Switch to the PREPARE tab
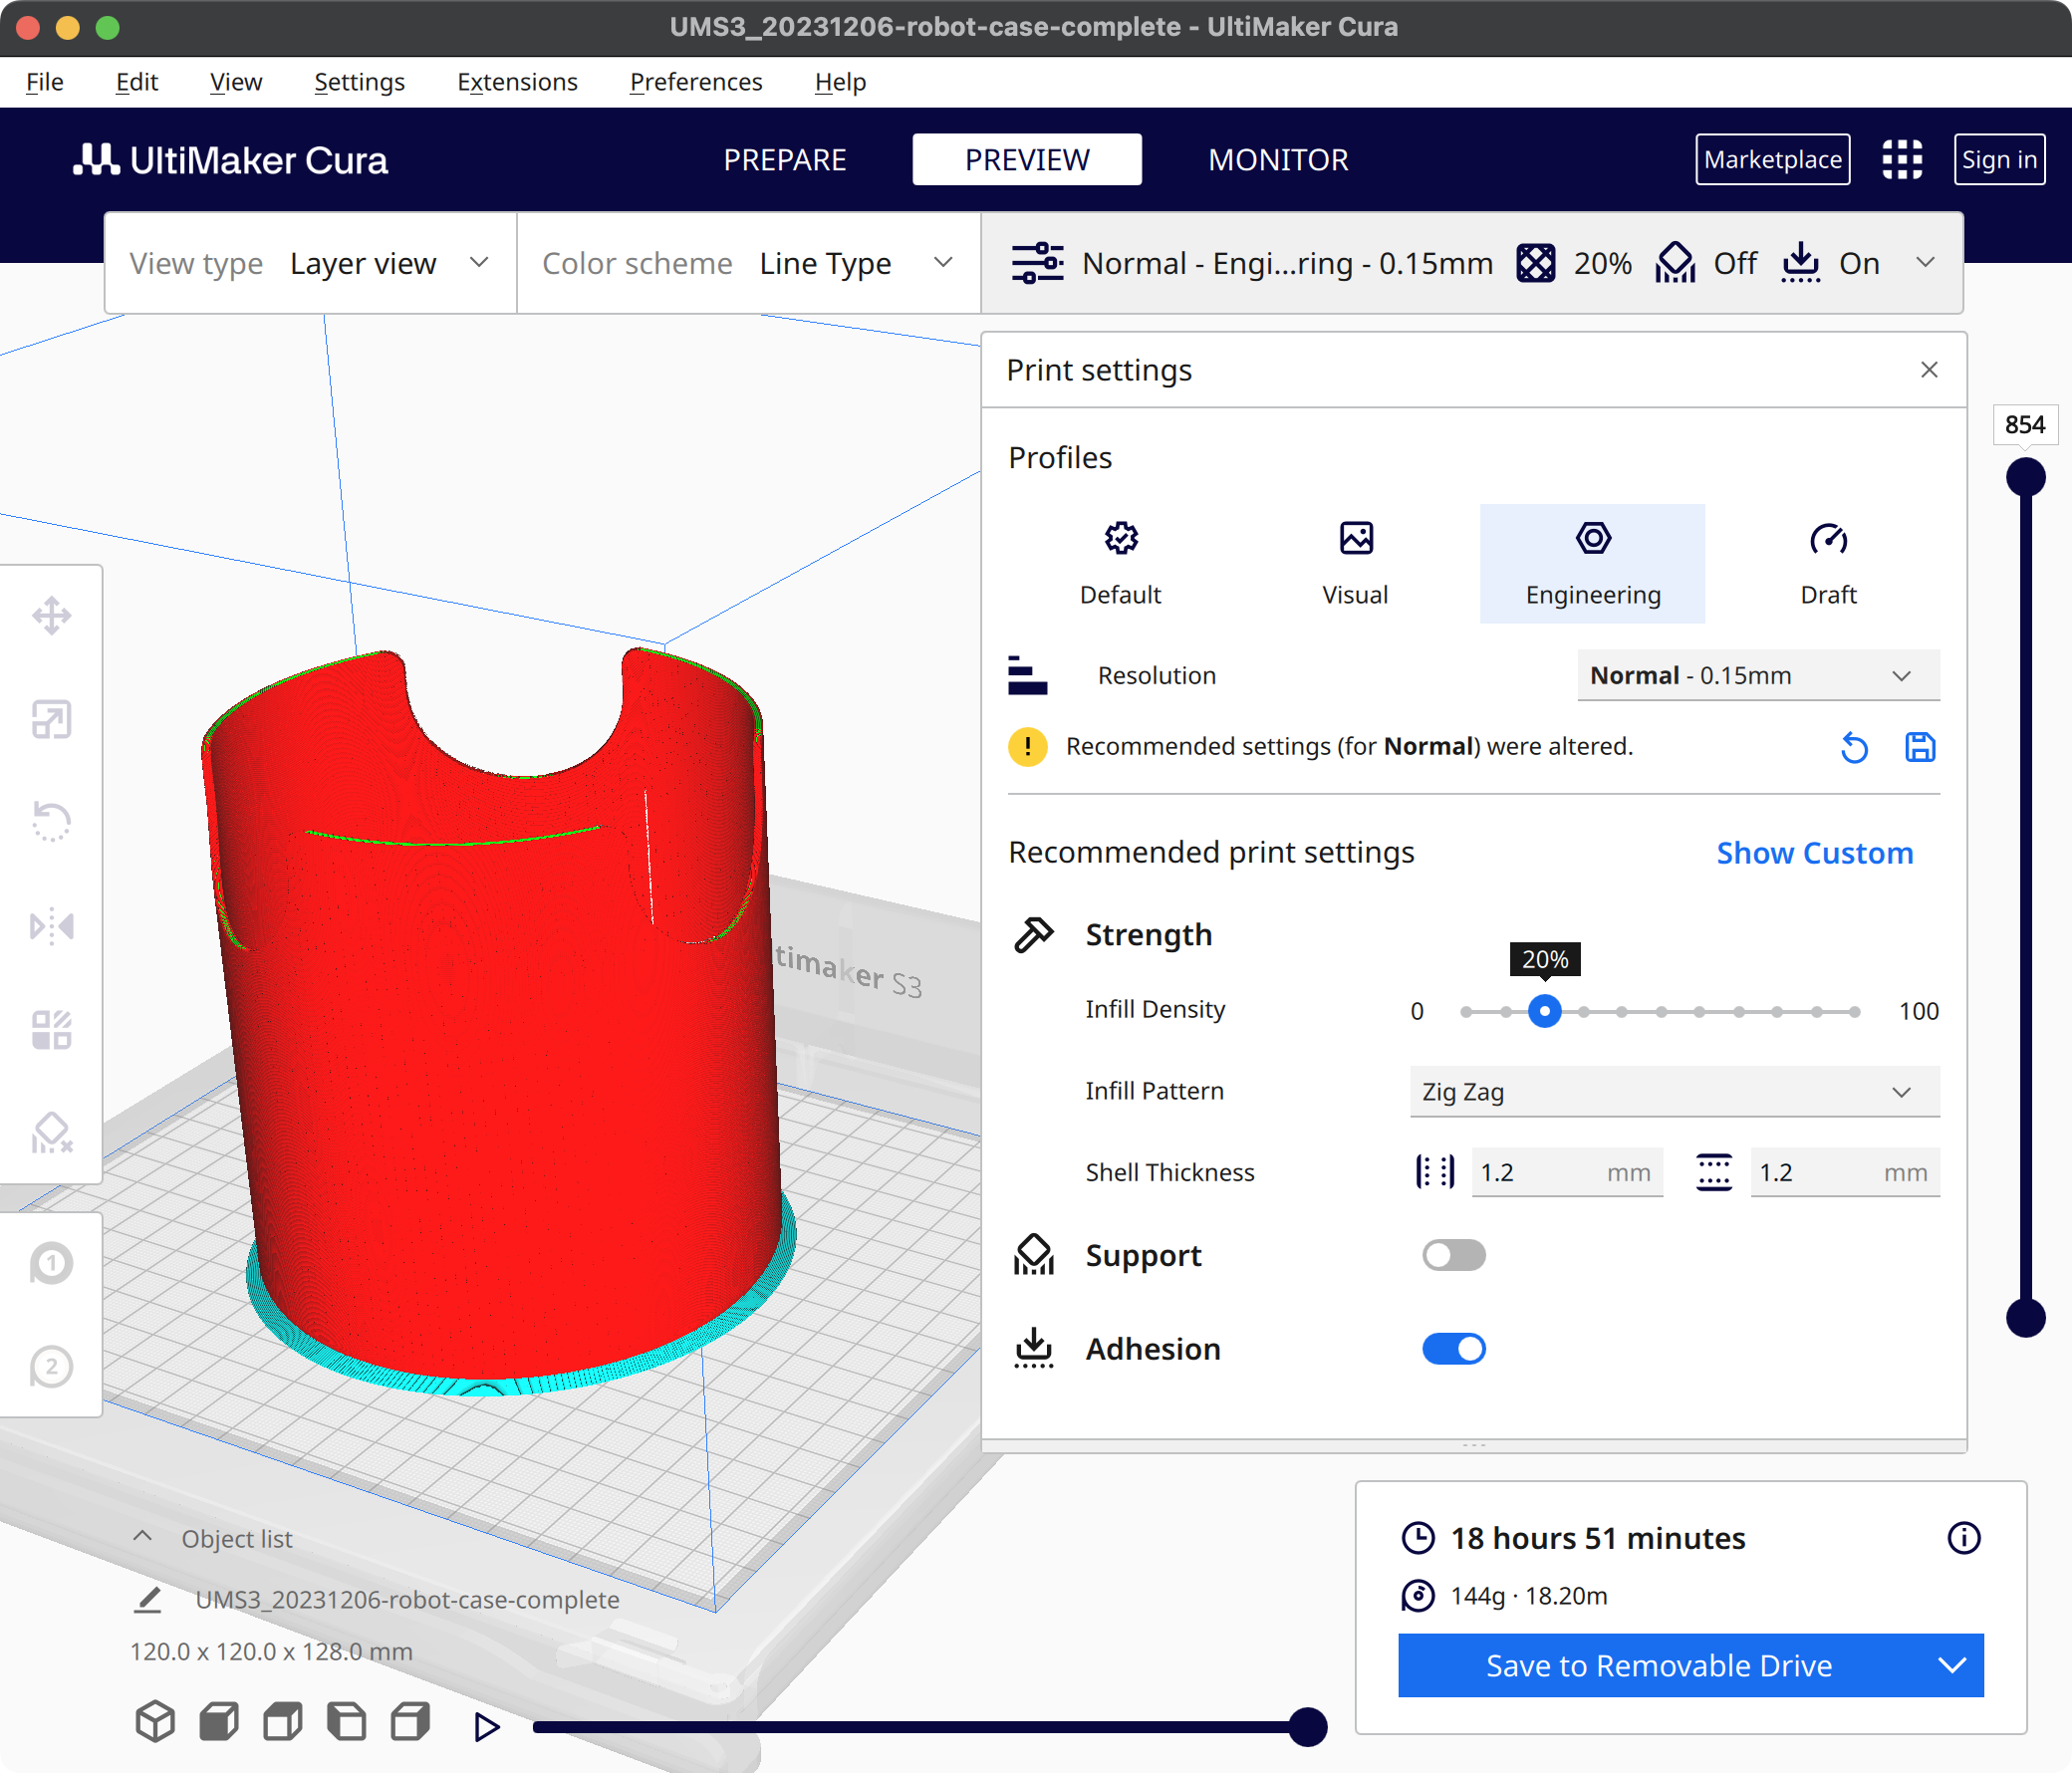Screen dimensions: 2072x1773 pos(785,160)
